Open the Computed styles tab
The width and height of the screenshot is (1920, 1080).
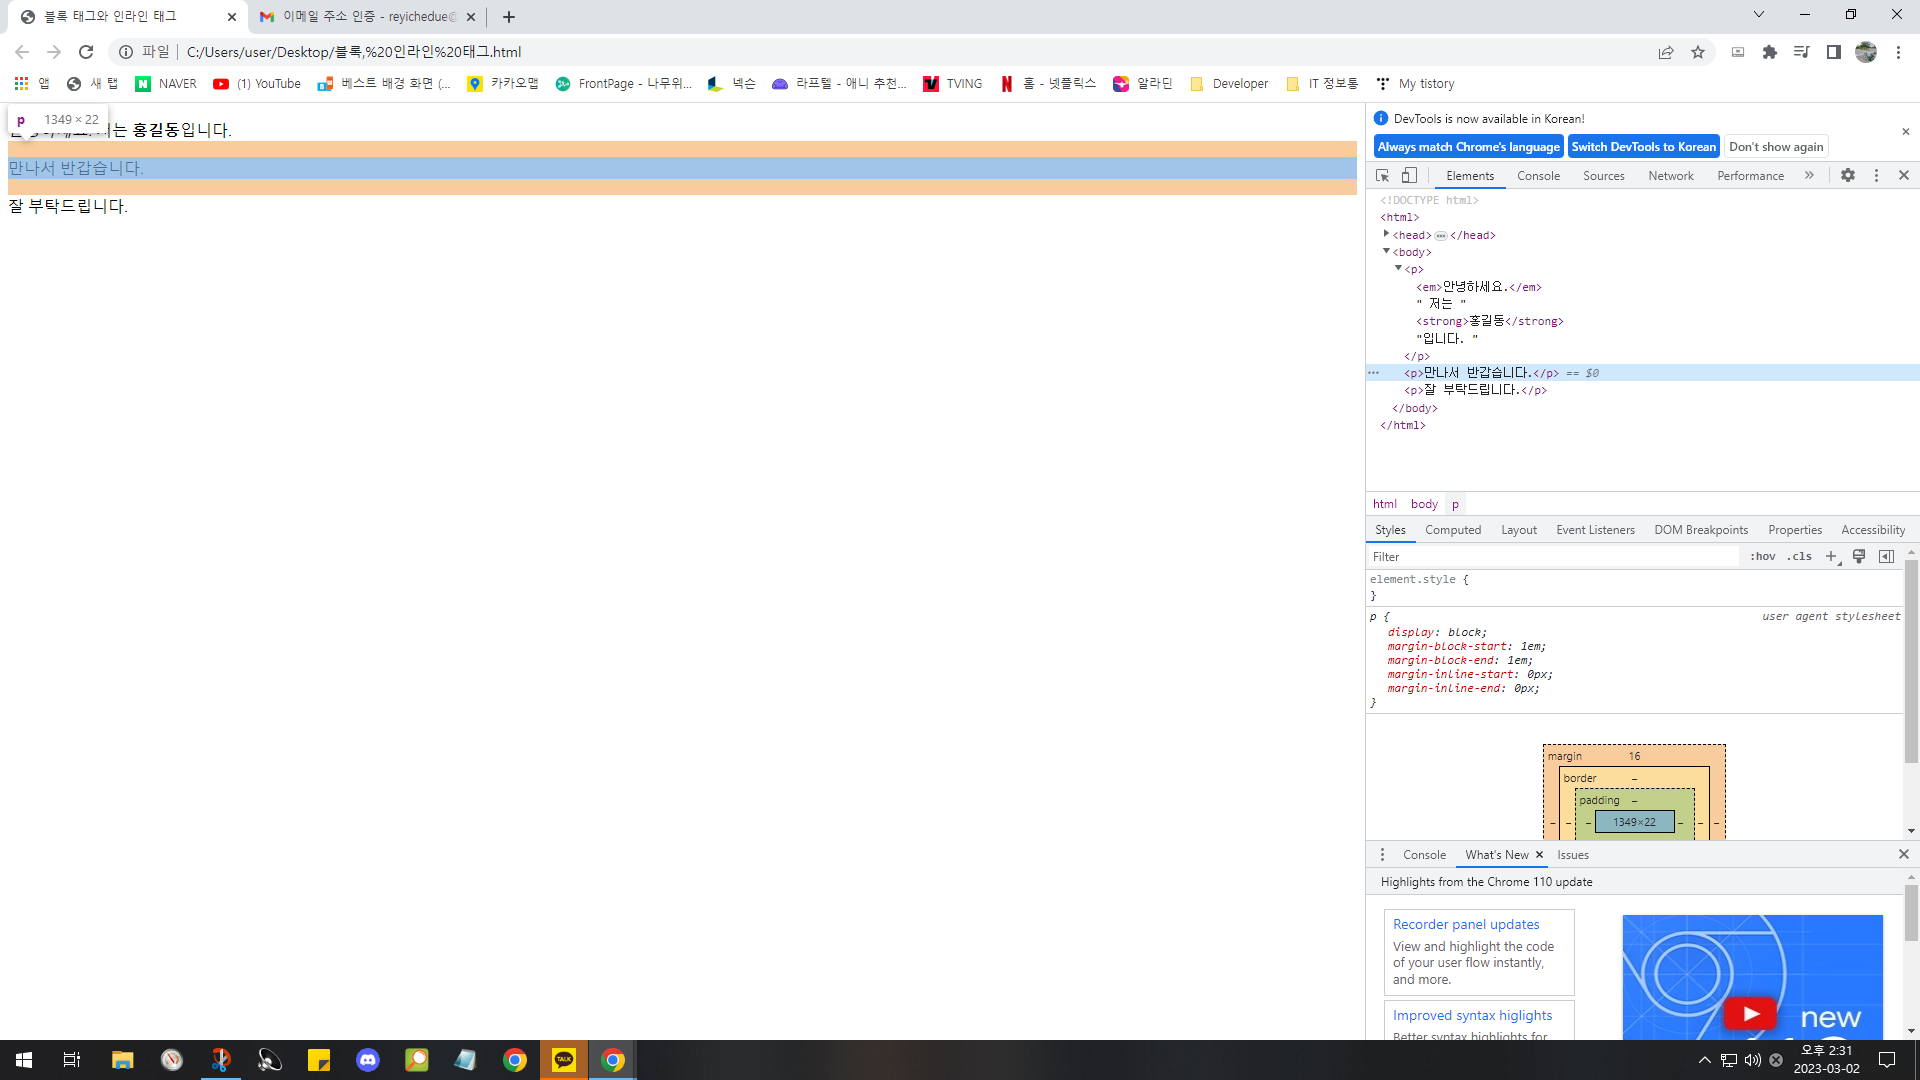click(1452, 530)
